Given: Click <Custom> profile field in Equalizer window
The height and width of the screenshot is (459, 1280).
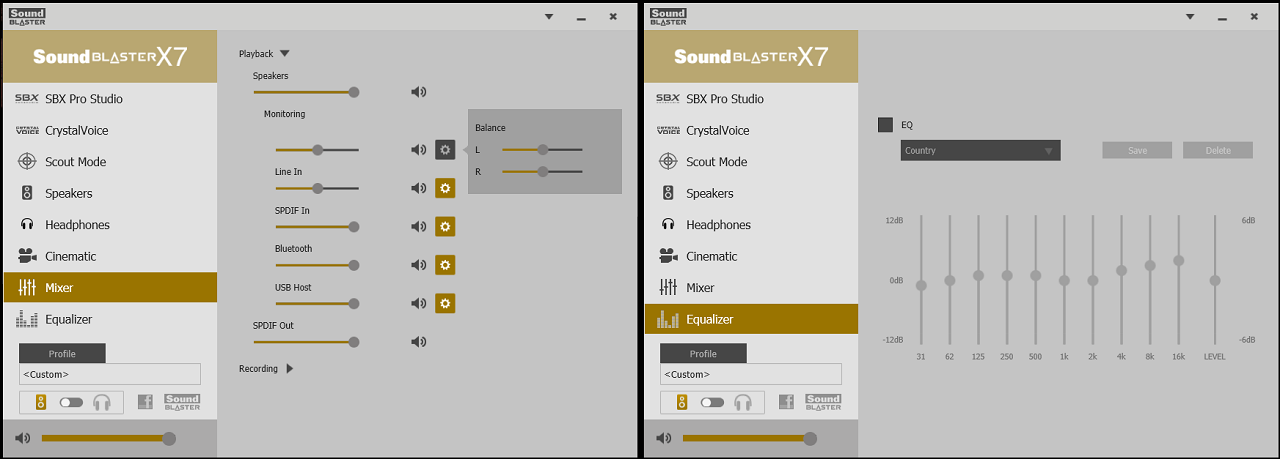Looking at the screenshot, I should (751, 374).
